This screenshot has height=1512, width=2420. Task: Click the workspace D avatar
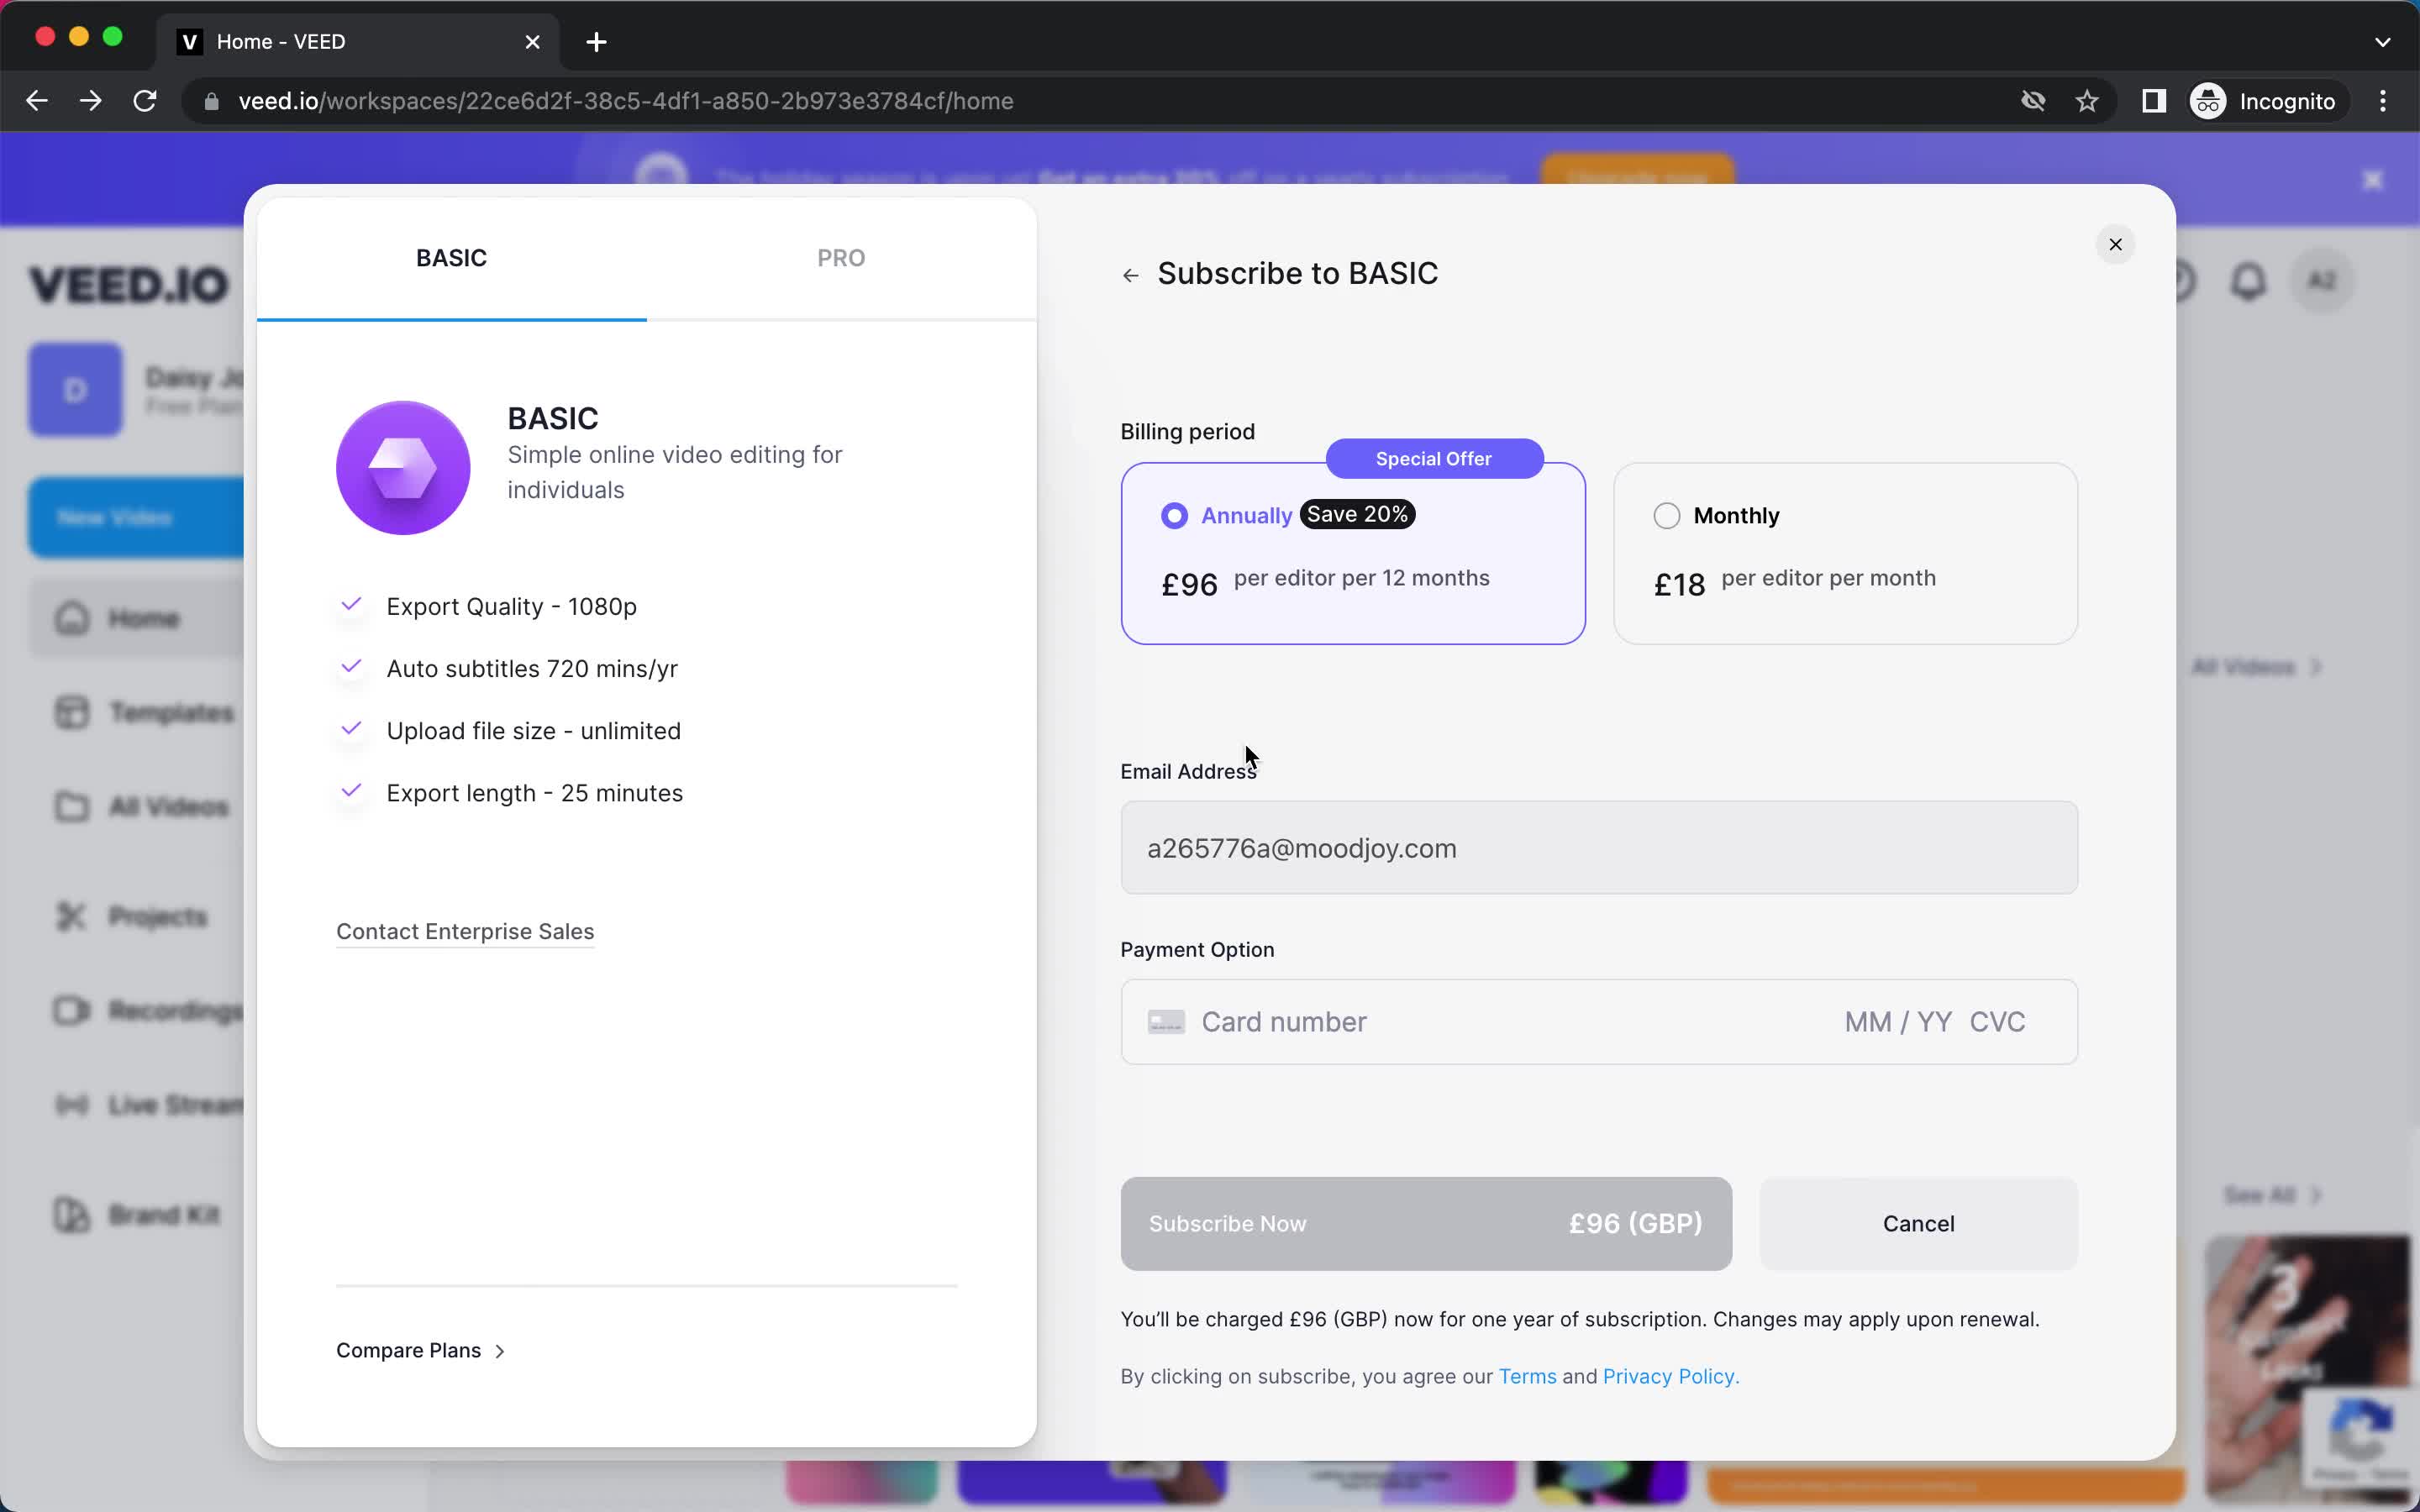tap(75, 390)
